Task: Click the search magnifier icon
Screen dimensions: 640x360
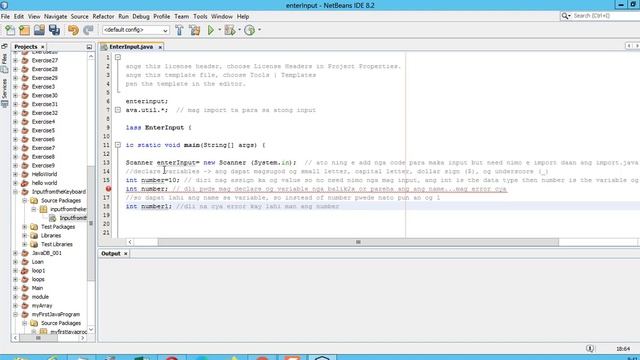Action: (x=565, y=16)
